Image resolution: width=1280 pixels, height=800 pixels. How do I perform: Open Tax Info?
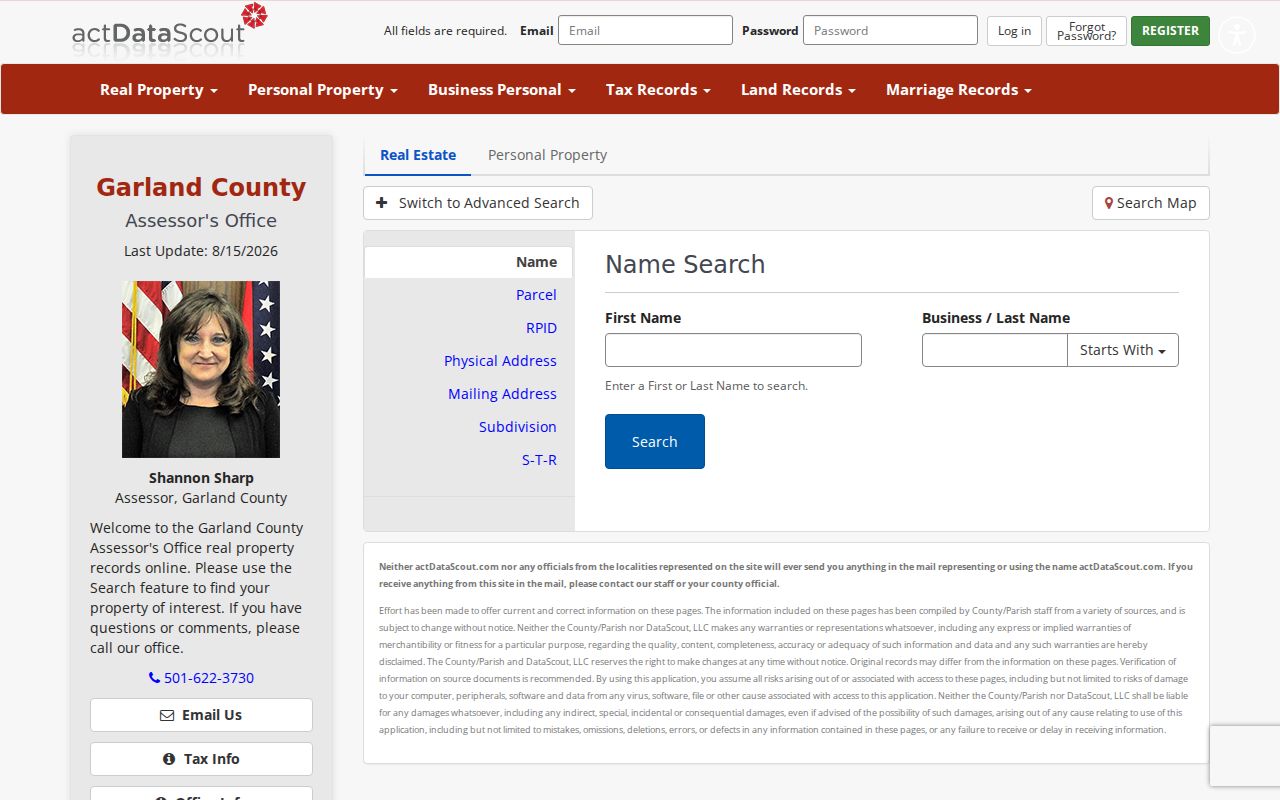(x=201, y=759)
